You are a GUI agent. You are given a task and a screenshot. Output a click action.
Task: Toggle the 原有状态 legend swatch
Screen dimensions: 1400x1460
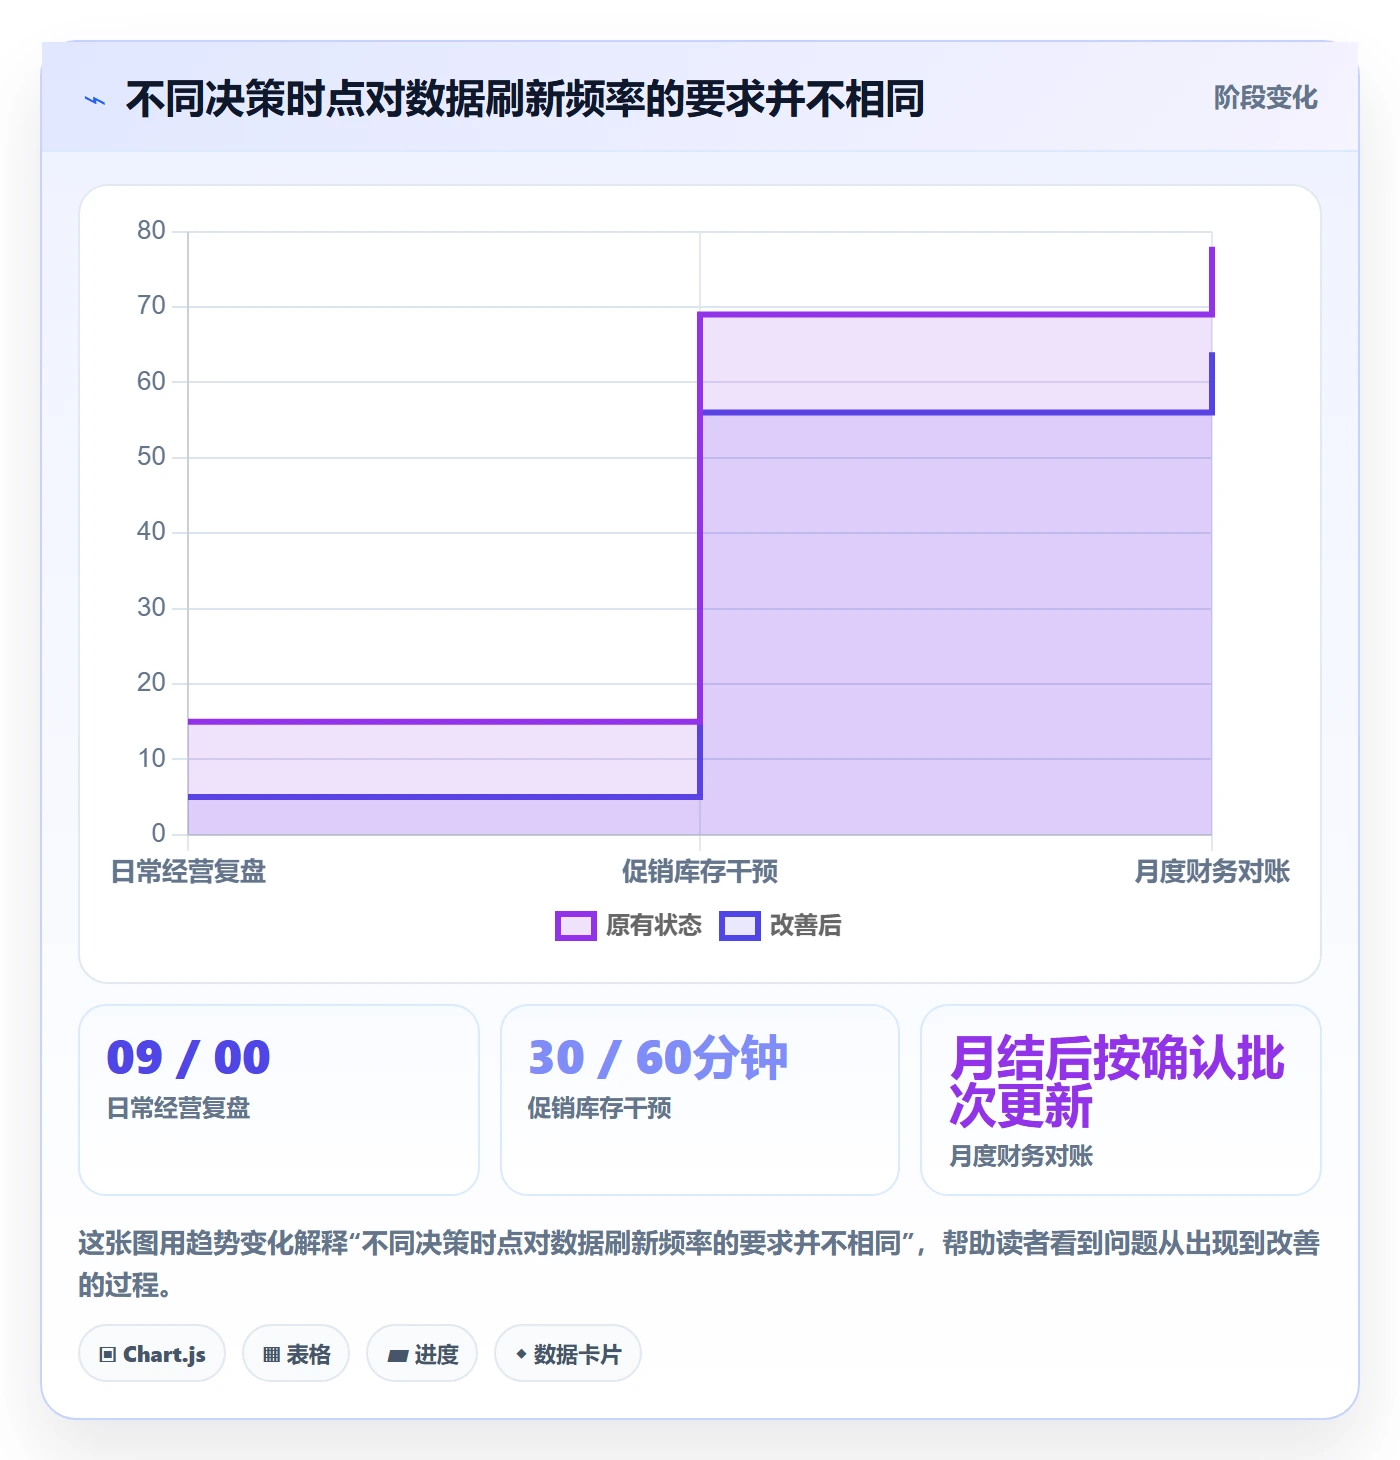point(576,926)
